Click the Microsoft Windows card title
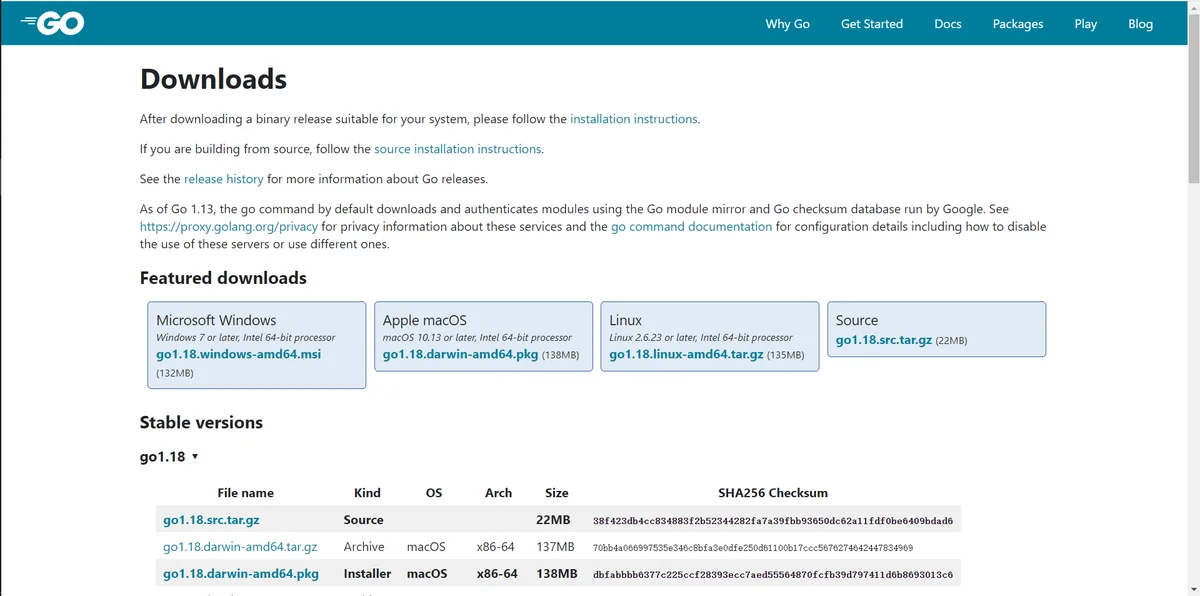 [216, 320]
